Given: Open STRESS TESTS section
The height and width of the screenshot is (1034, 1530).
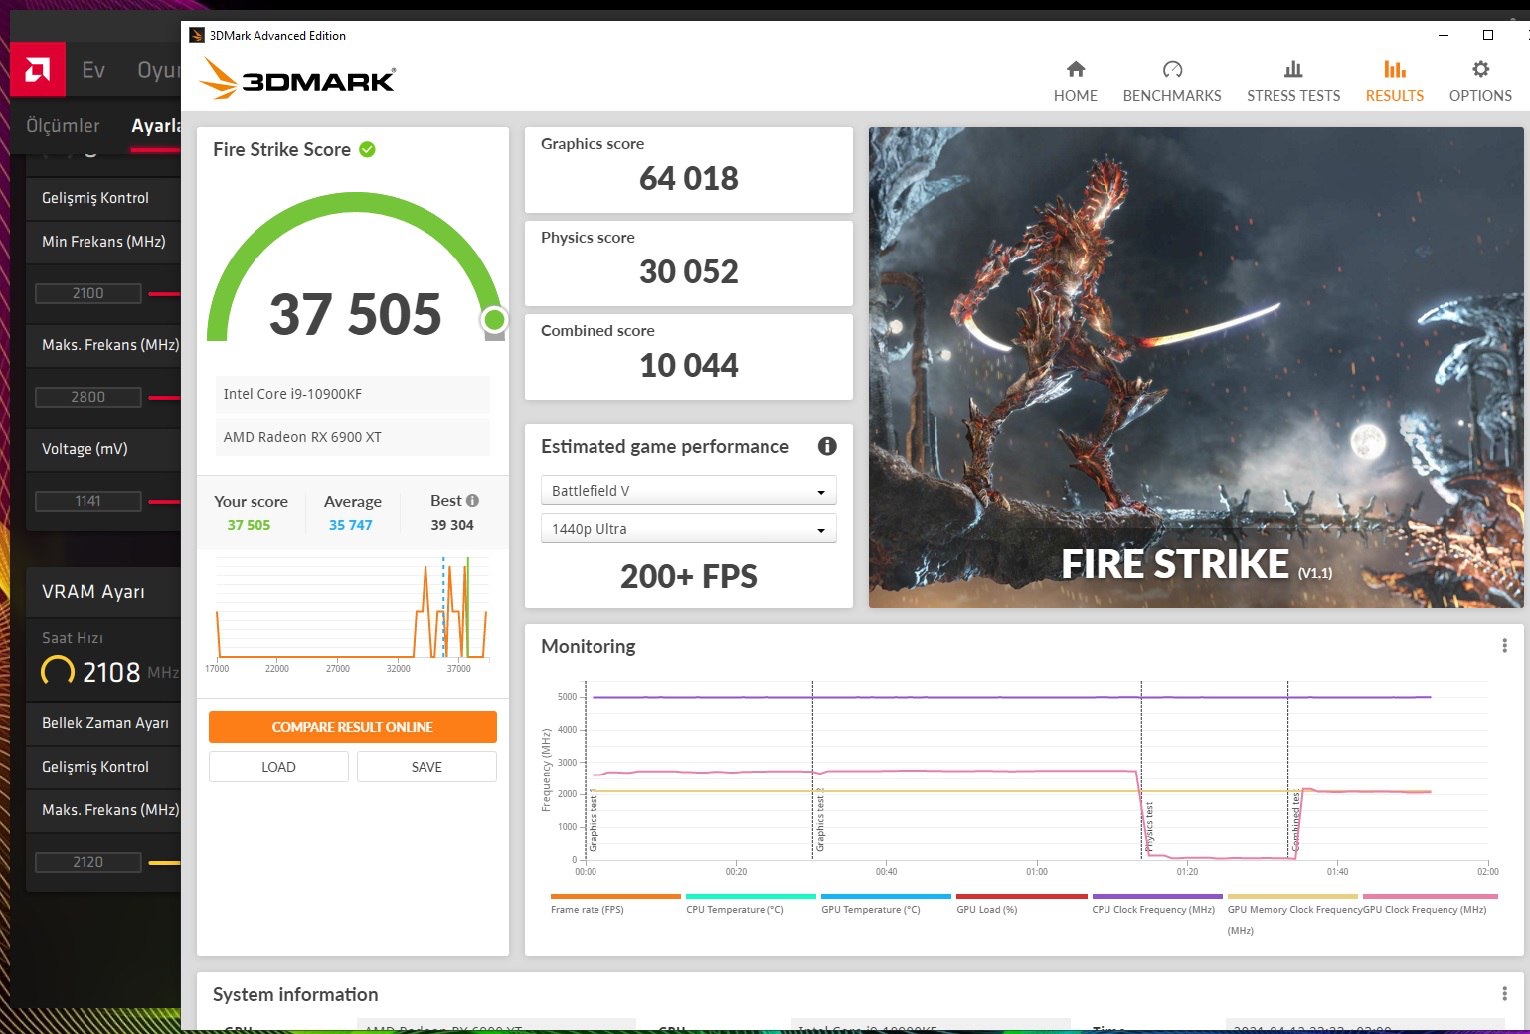Looking at the screenshot, I should click(x=1293, y=81).
